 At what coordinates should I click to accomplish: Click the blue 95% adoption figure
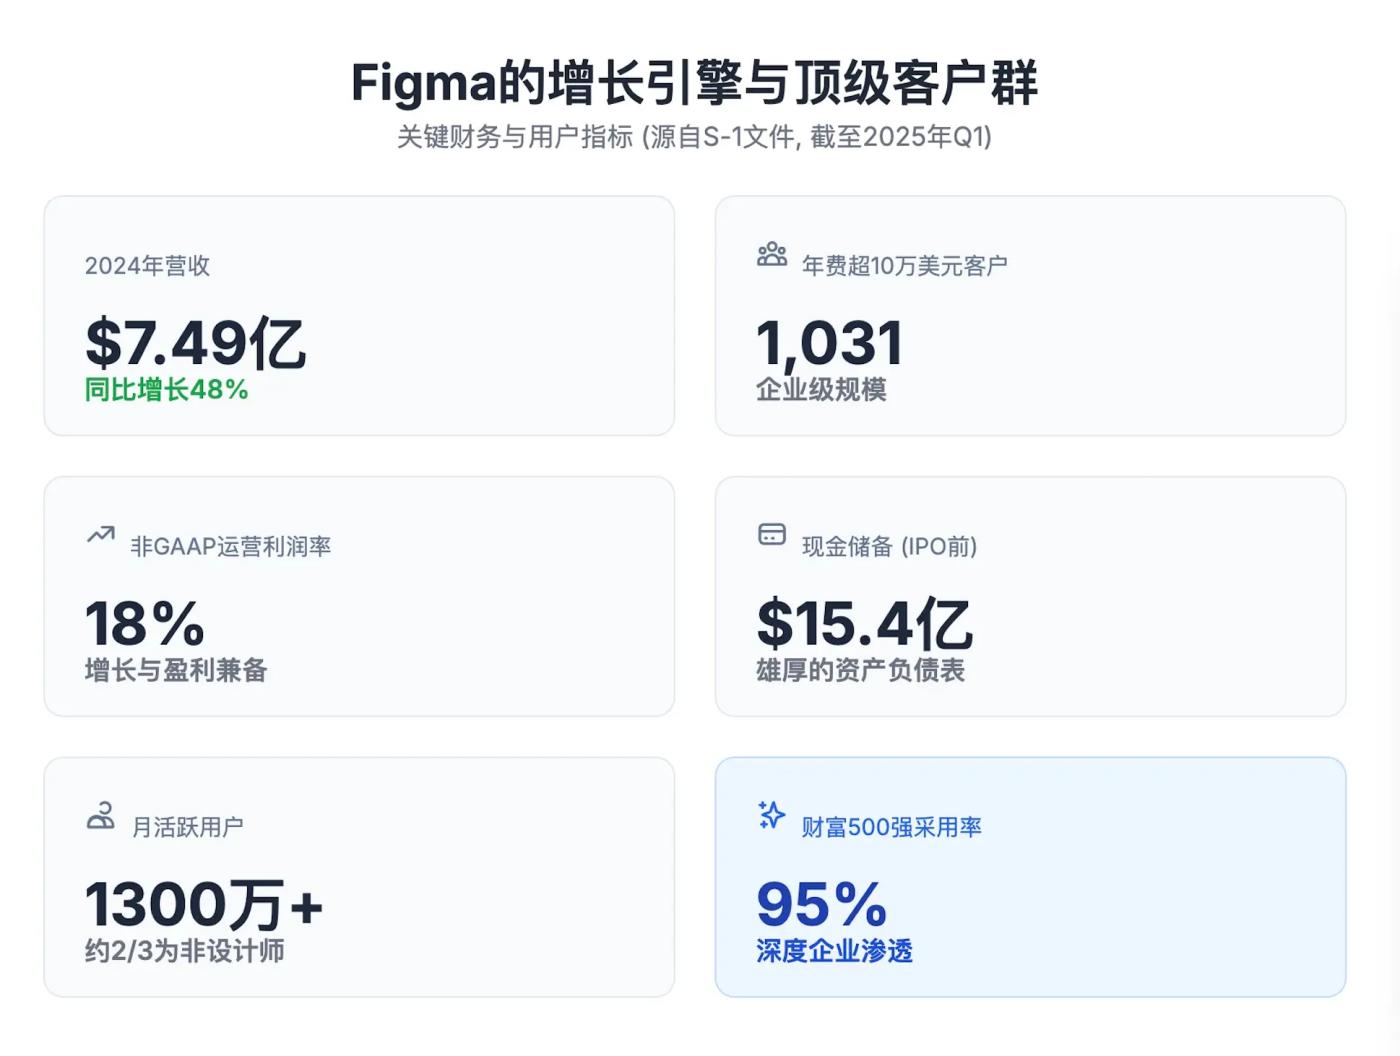click(x=821, y=905)
